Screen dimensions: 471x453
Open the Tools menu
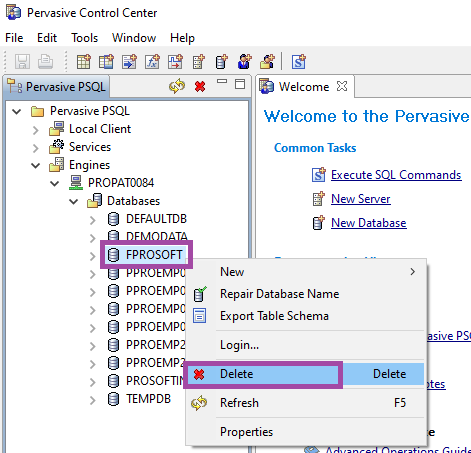[85, 38]
